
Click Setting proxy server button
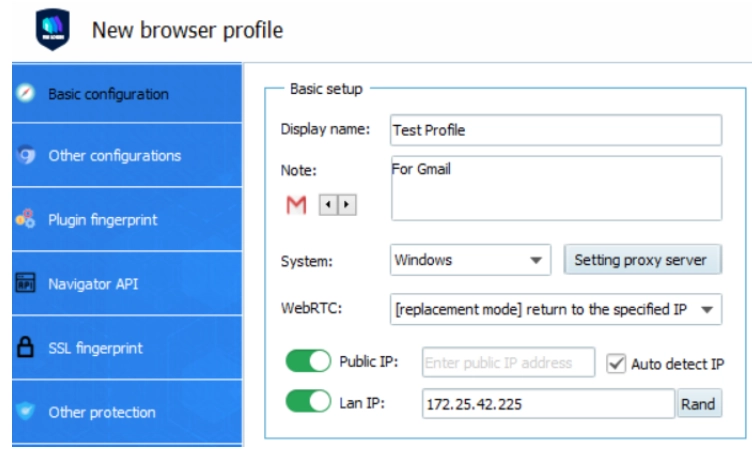pos(643,260)
